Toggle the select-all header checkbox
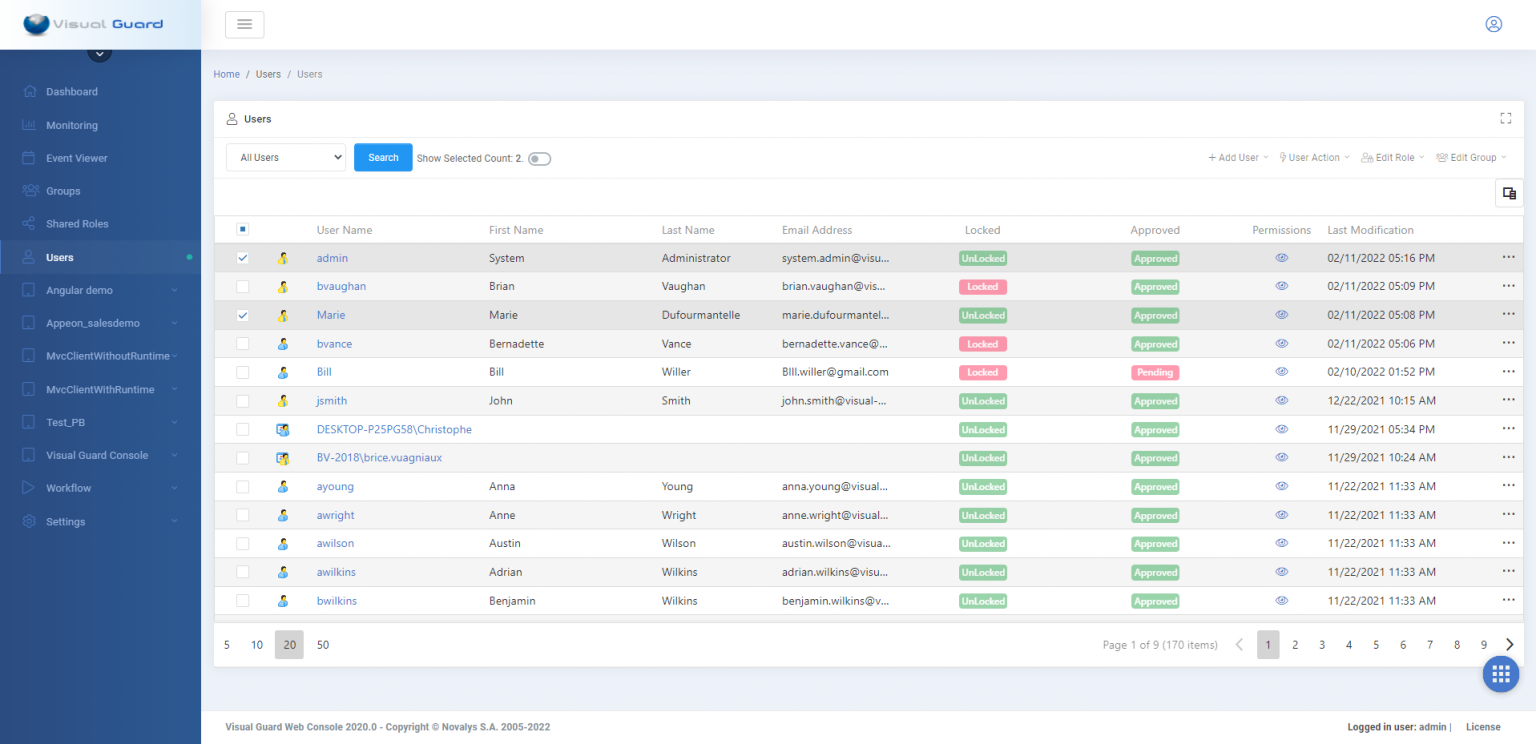 pos(242,229)
